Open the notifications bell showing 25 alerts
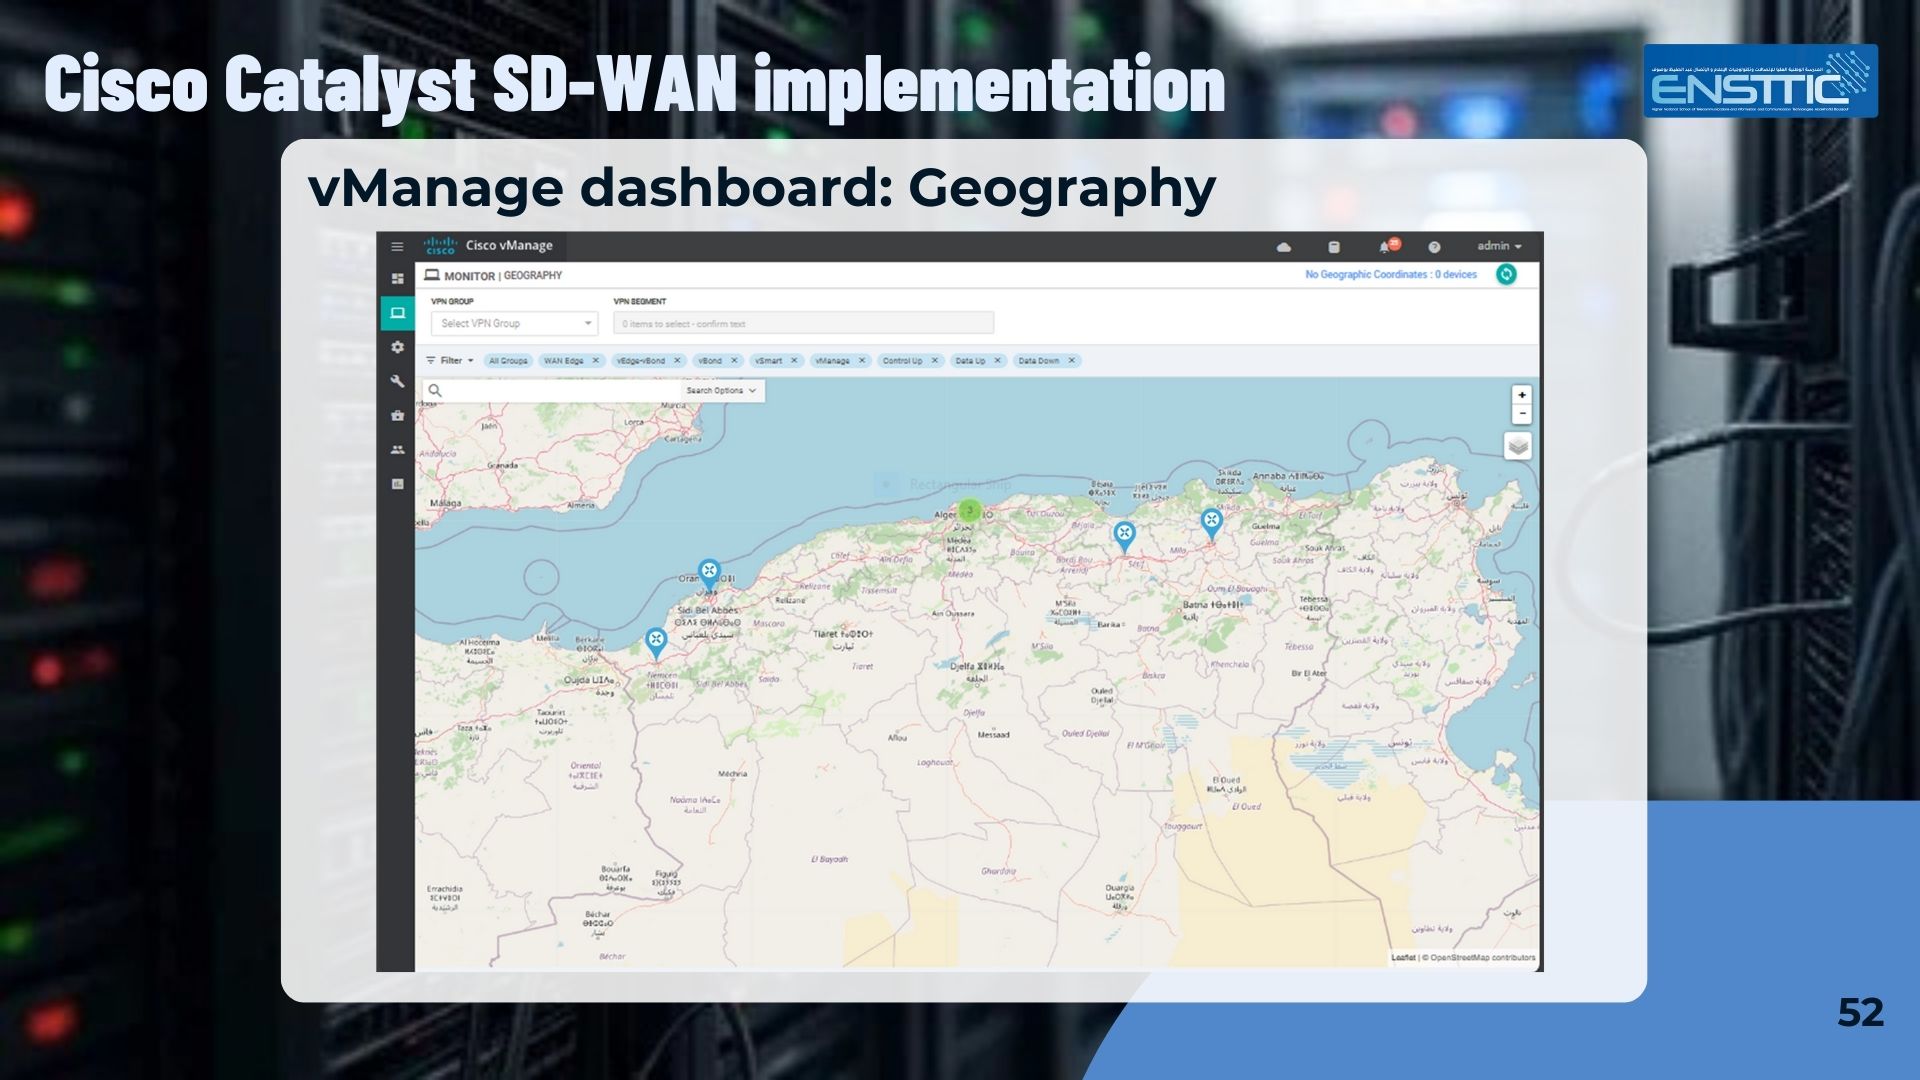This screenshot has width=1920, height=1080. click(1386, 246)
